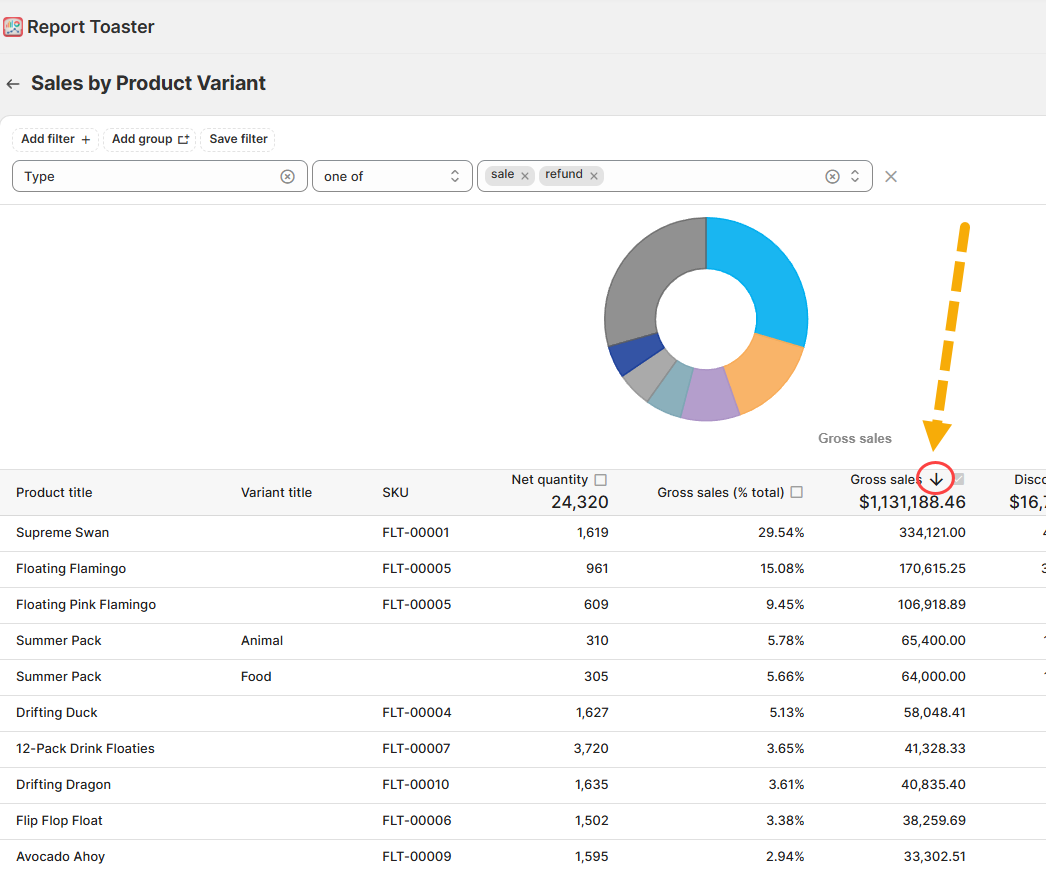Screen dimensions: 1046x870
Task: Click the Gross sales sort arrow
Action: [x=936, y=480]
